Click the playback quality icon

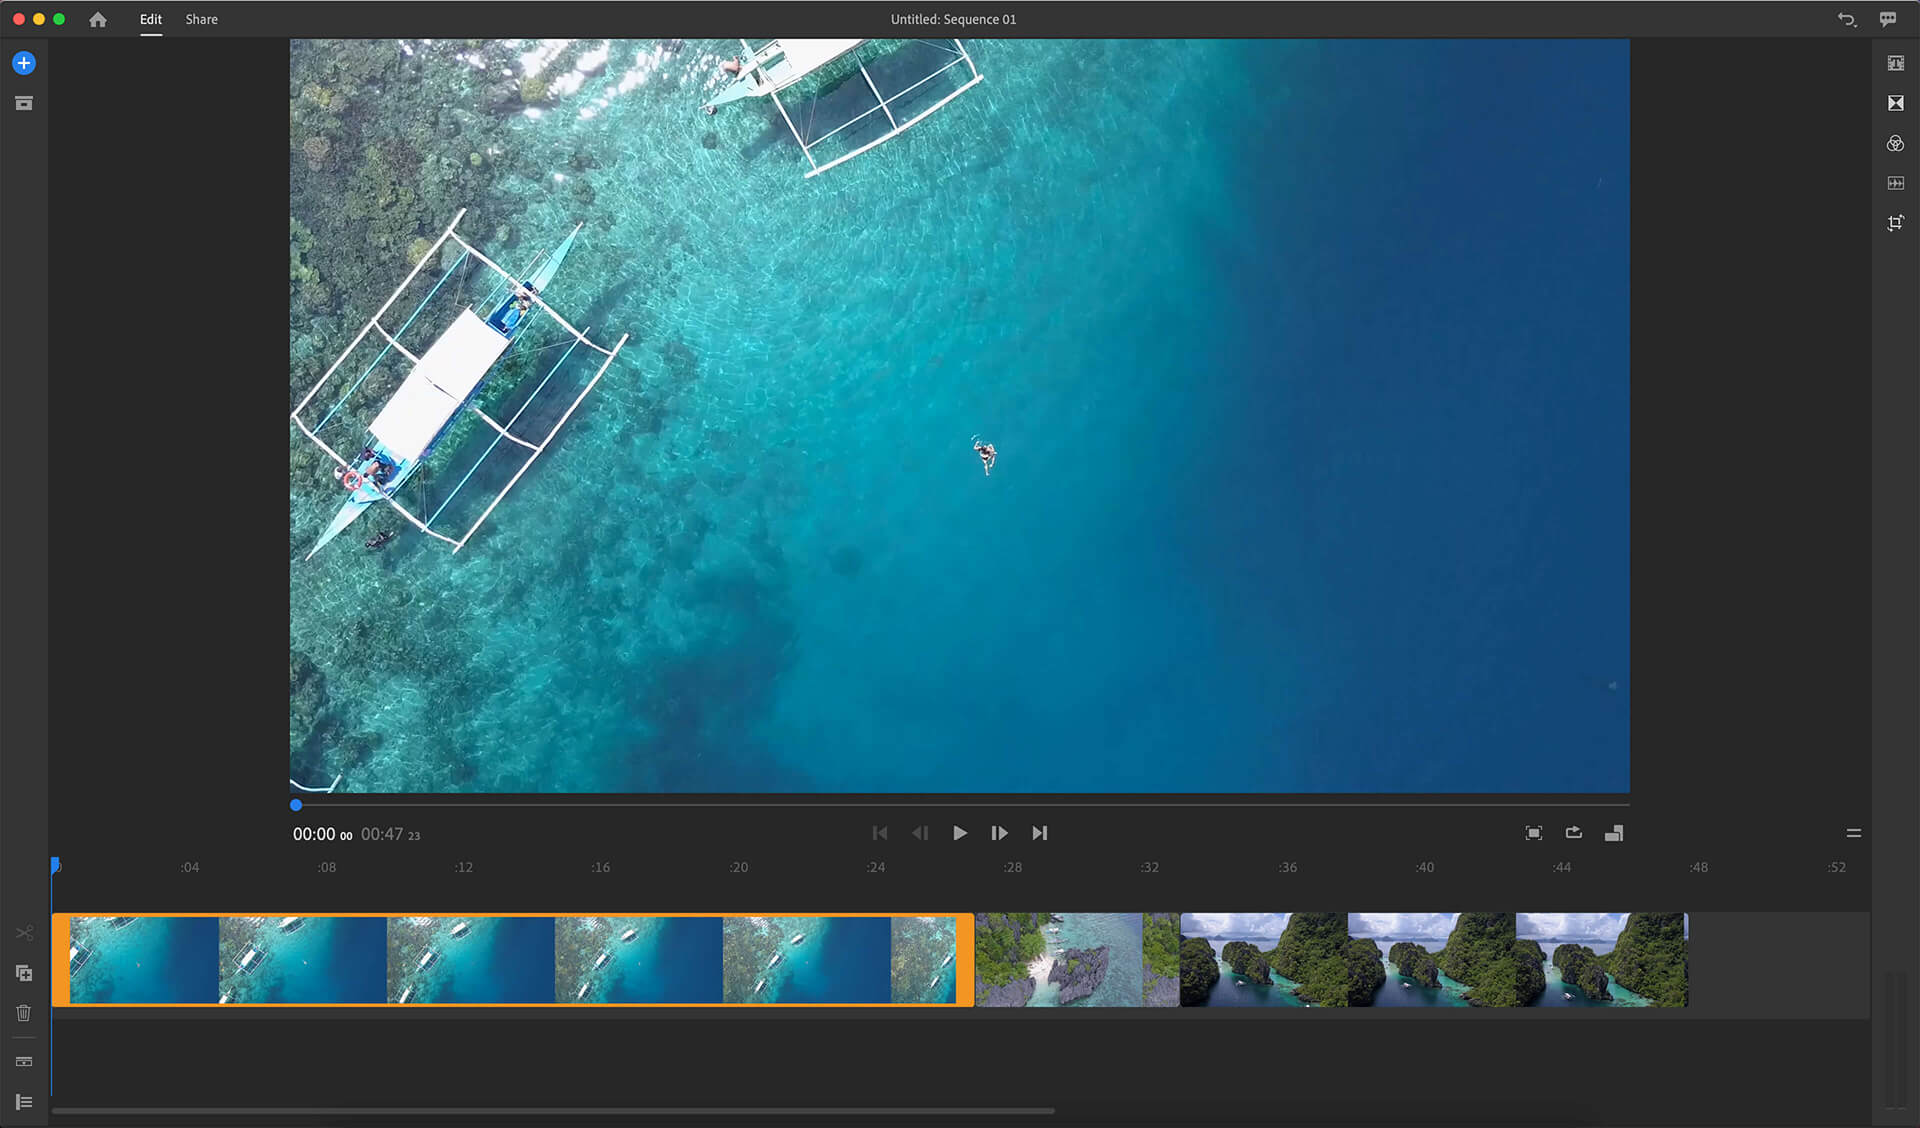pyautogui.click(x=1614, y=833)
